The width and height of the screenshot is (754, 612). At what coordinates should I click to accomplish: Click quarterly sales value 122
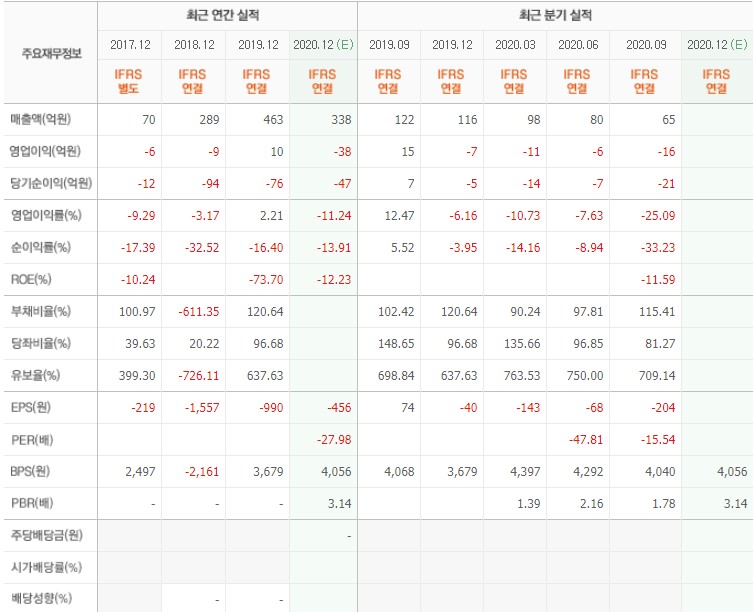coord(404,120)
